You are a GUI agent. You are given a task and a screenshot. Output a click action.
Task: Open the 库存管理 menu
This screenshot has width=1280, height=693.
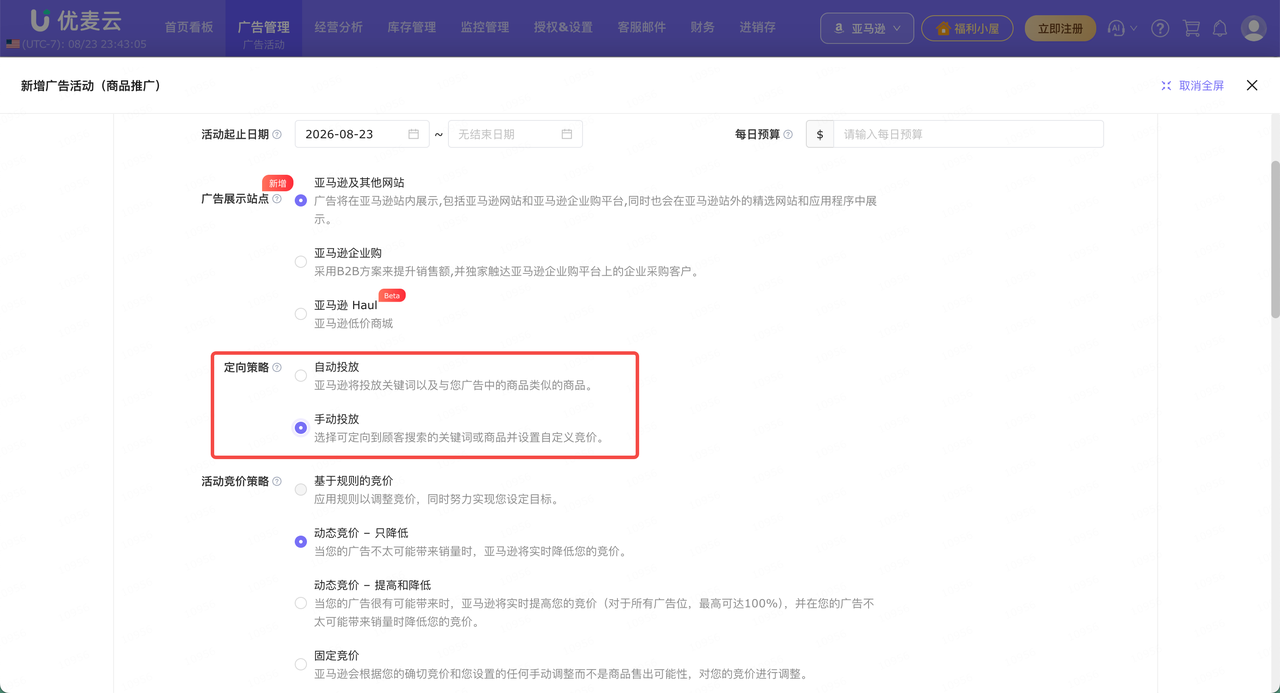[x=412, y=27]
